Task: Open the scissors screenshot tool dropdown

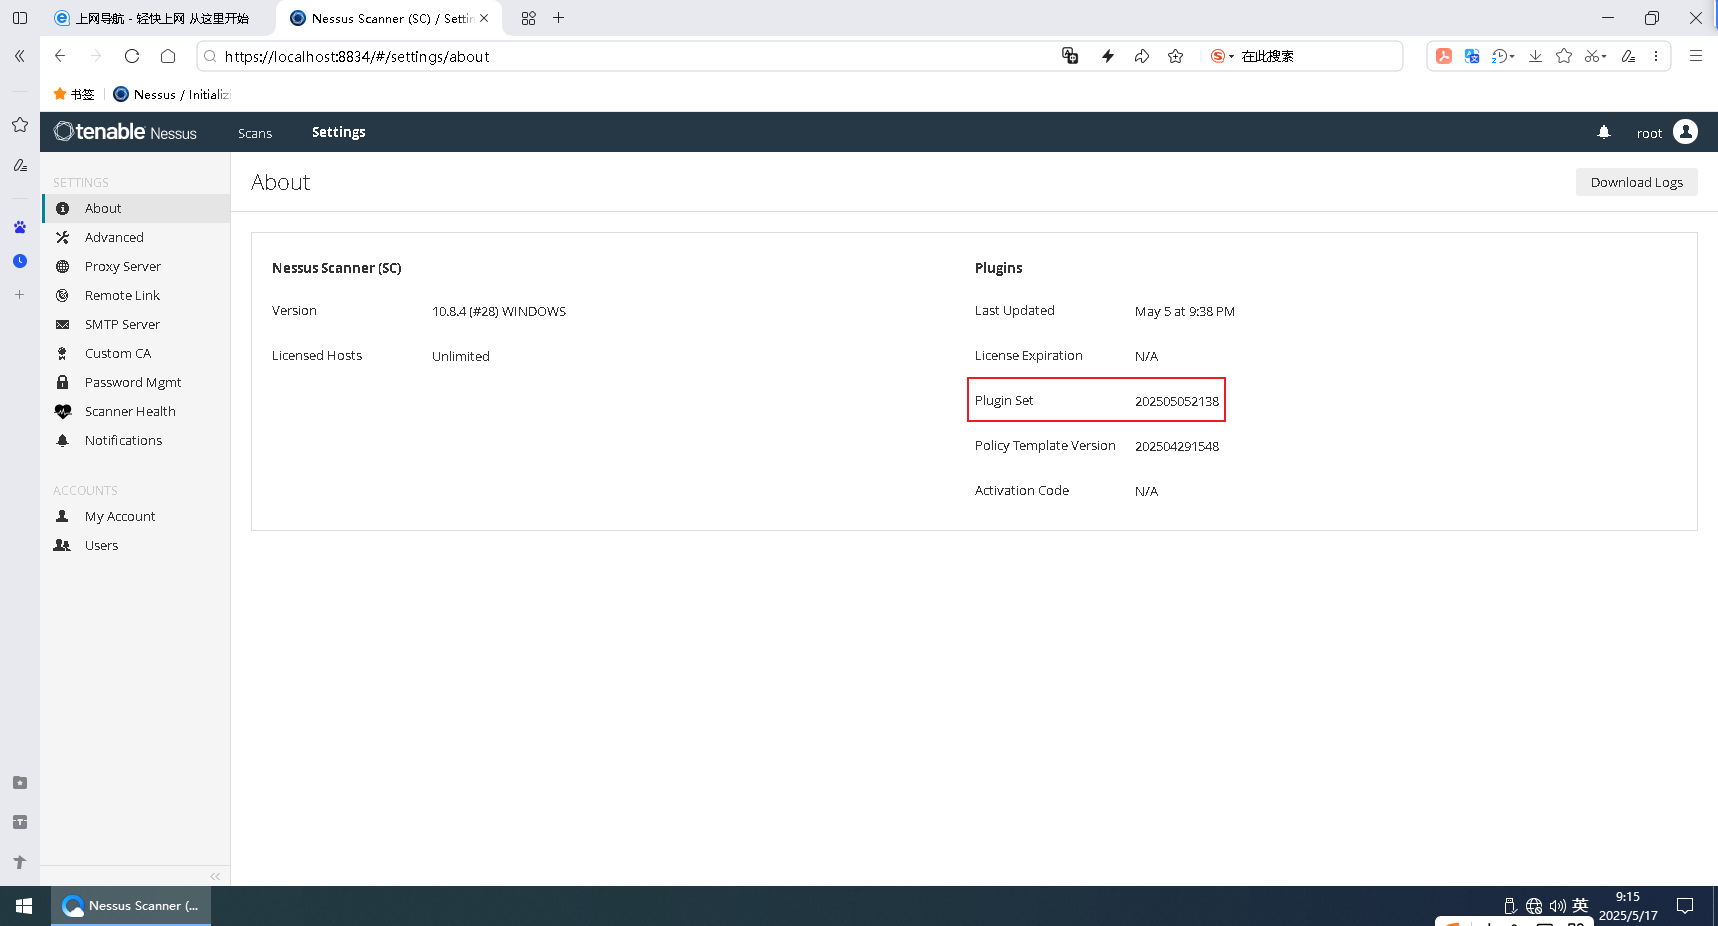Action: point(1596,56)
